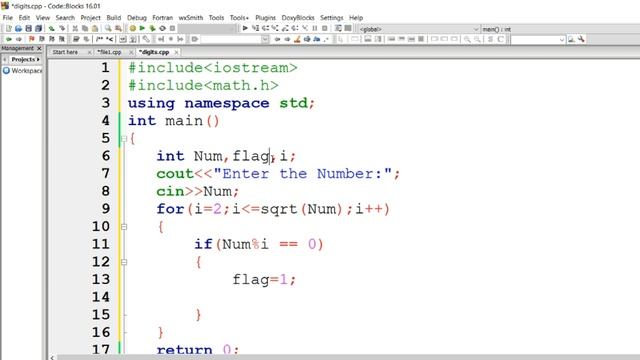The image size is (640, 360).
Task: Open the Edit menu
Action: point(24,18)
